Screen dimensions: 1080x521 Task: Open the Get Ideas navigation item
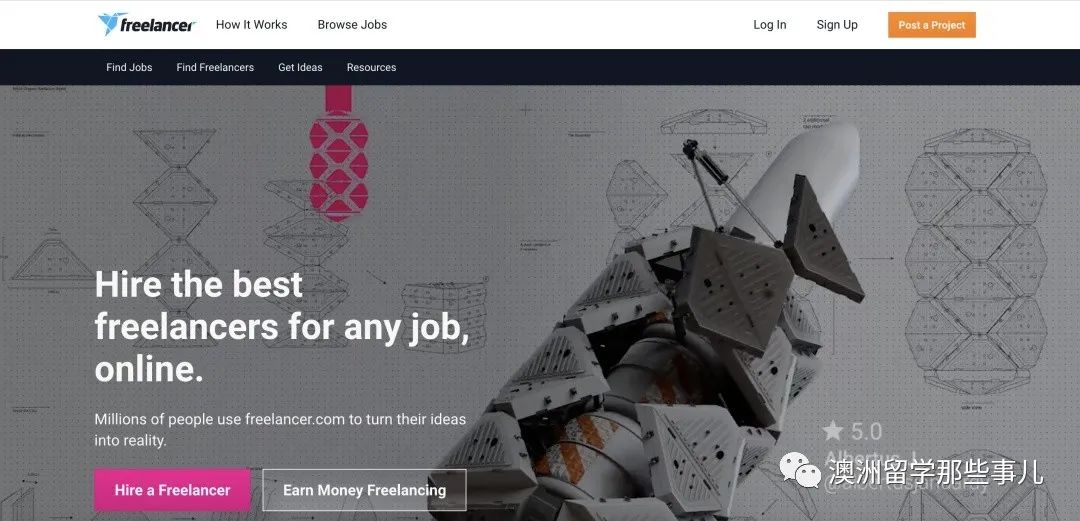[300, 68]
